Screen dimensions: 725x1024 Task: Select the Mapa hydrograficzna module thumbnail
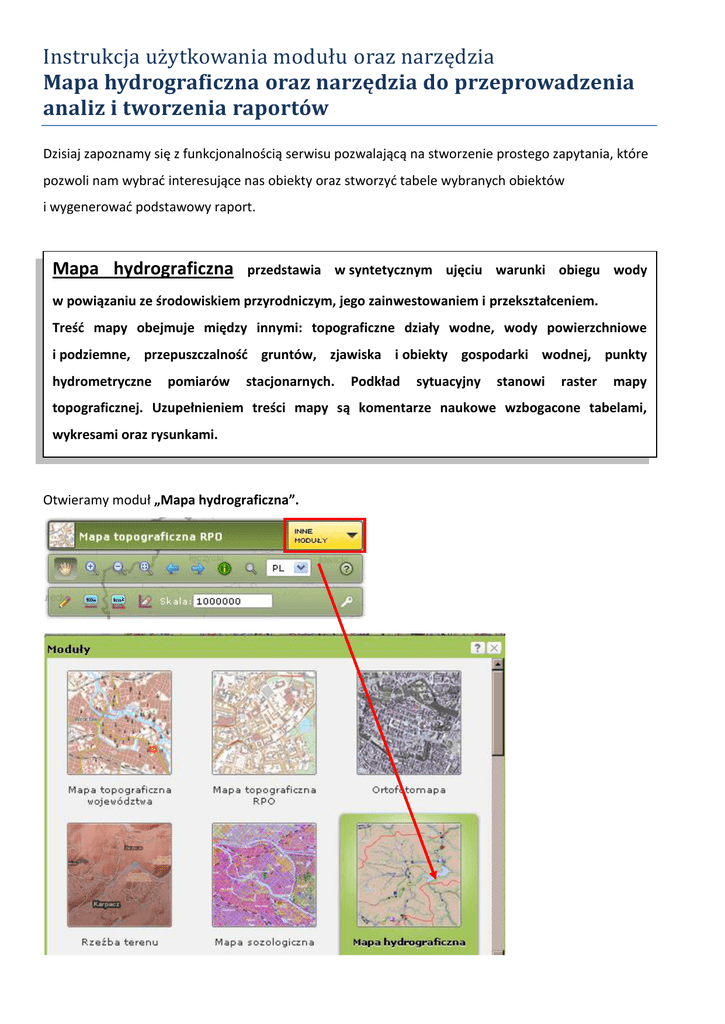tap(409, 874)
